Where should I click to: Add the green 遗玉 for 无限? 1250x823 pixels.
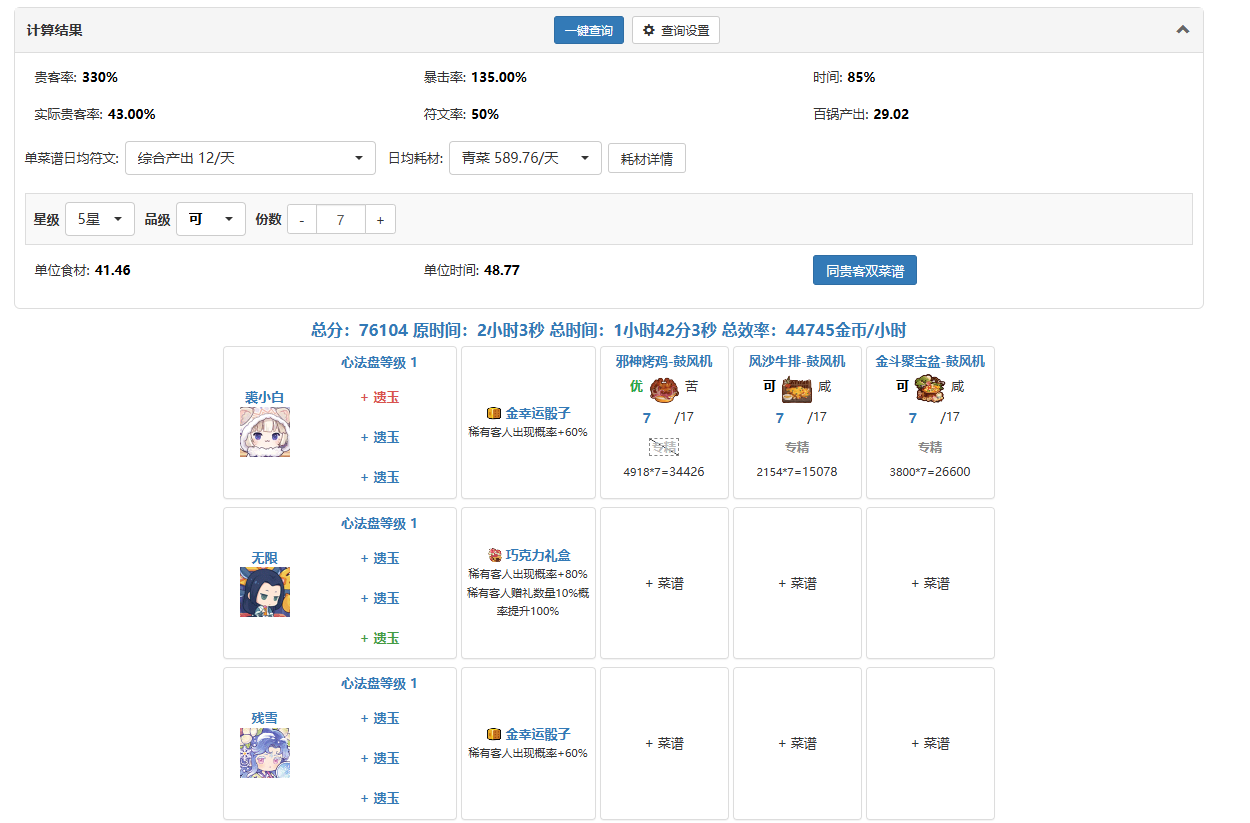(x=380, y=638)
